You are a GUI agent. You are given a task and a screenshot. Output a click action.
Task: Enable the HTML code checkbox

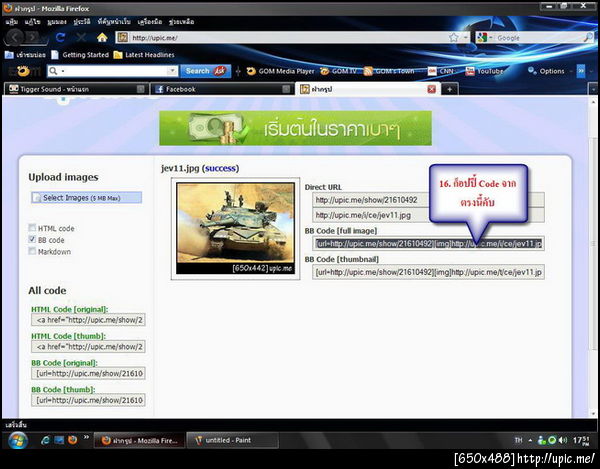coord(32,228)
